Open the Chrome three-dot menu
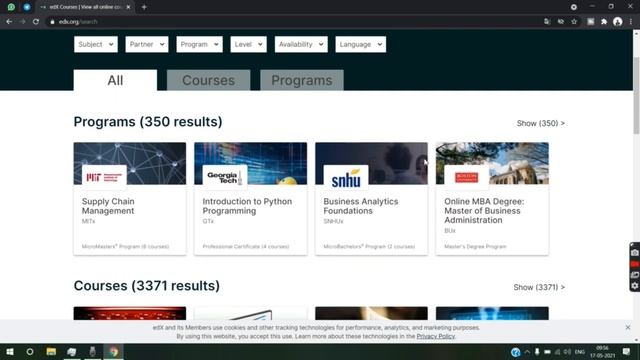The height and width of the screenshot is (360, 640). click(x=631, y=22)
